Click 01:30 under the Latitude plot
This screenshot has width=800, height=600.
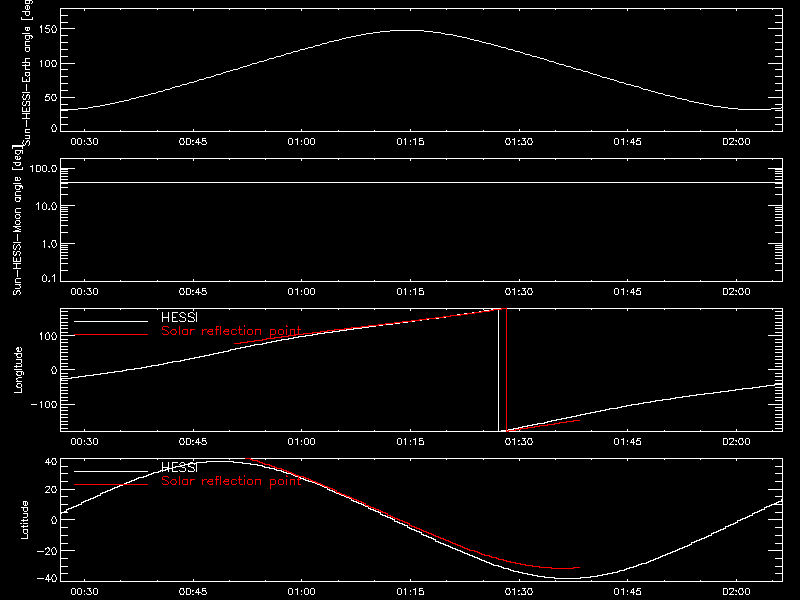519,592
